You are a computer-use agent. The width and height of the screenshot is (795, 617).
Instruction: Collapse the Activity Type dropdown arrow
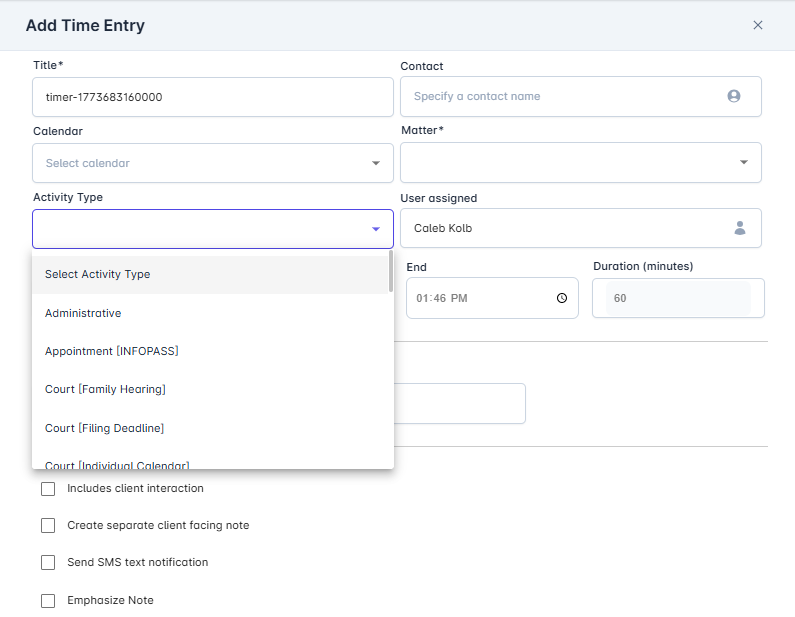coord(376,229)
